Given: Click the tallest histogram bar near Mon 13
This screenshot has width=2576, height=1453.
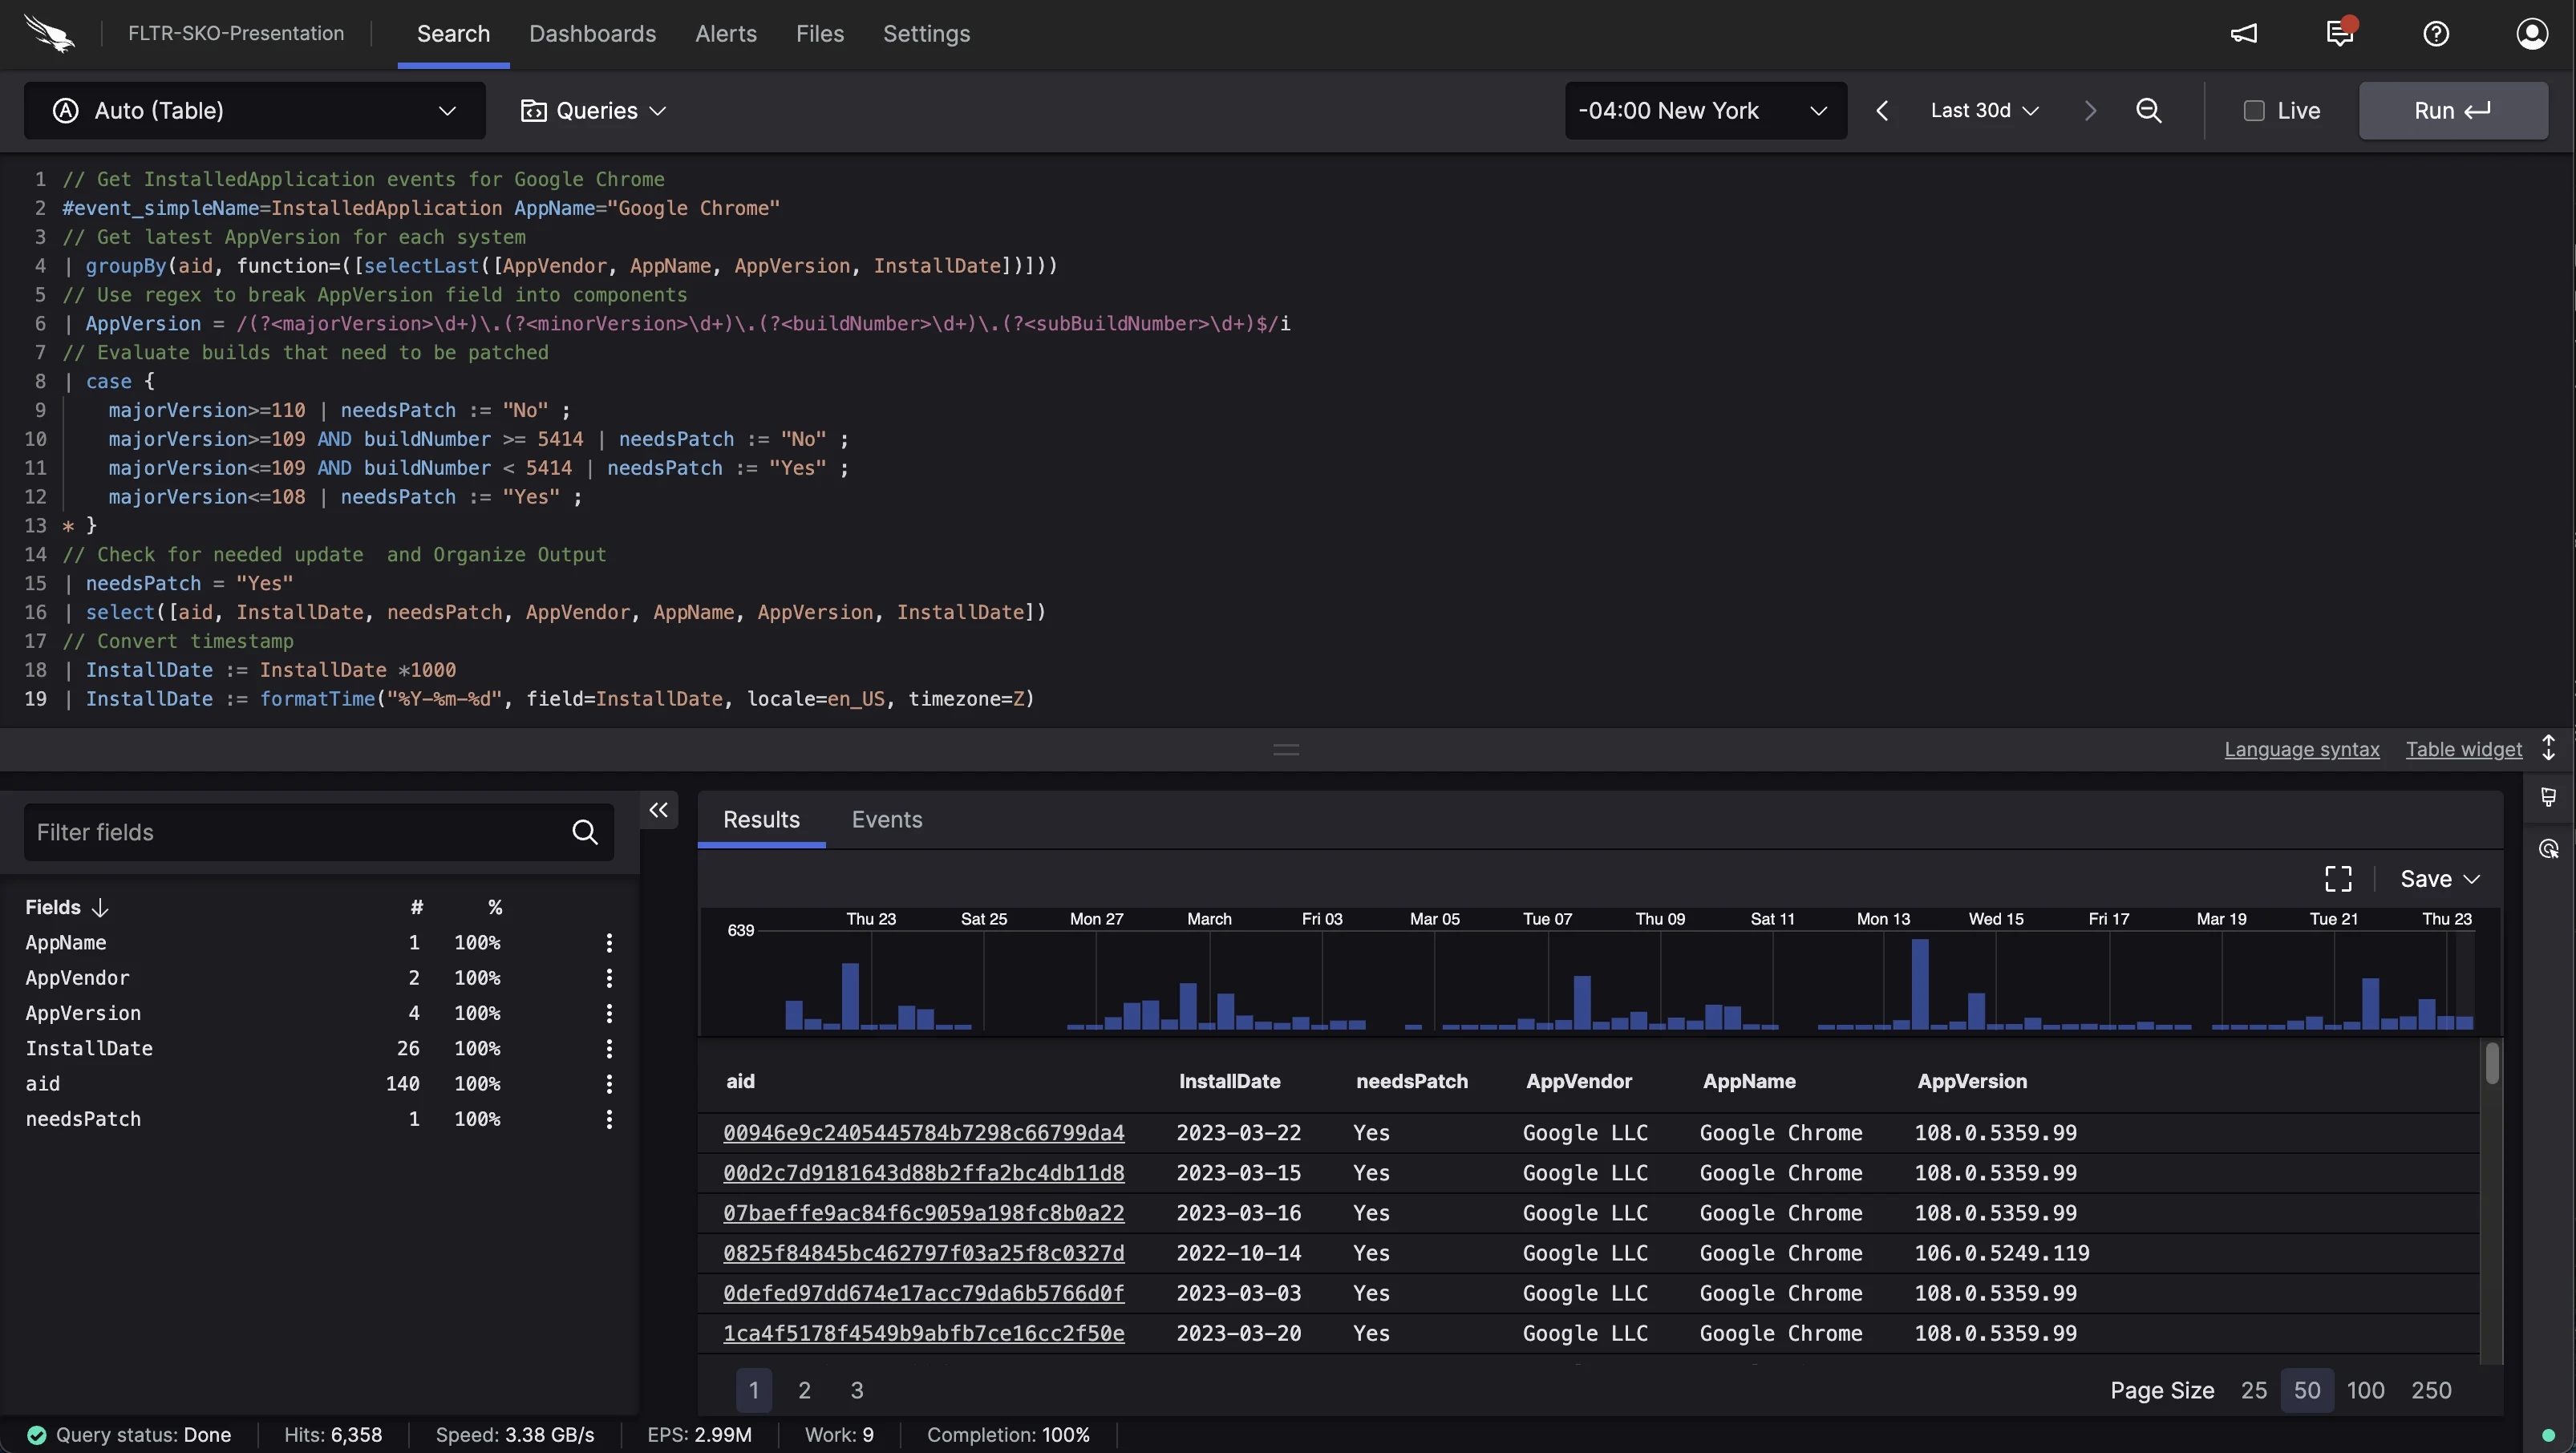Looking at the screenshot, I should point(1919,984).
